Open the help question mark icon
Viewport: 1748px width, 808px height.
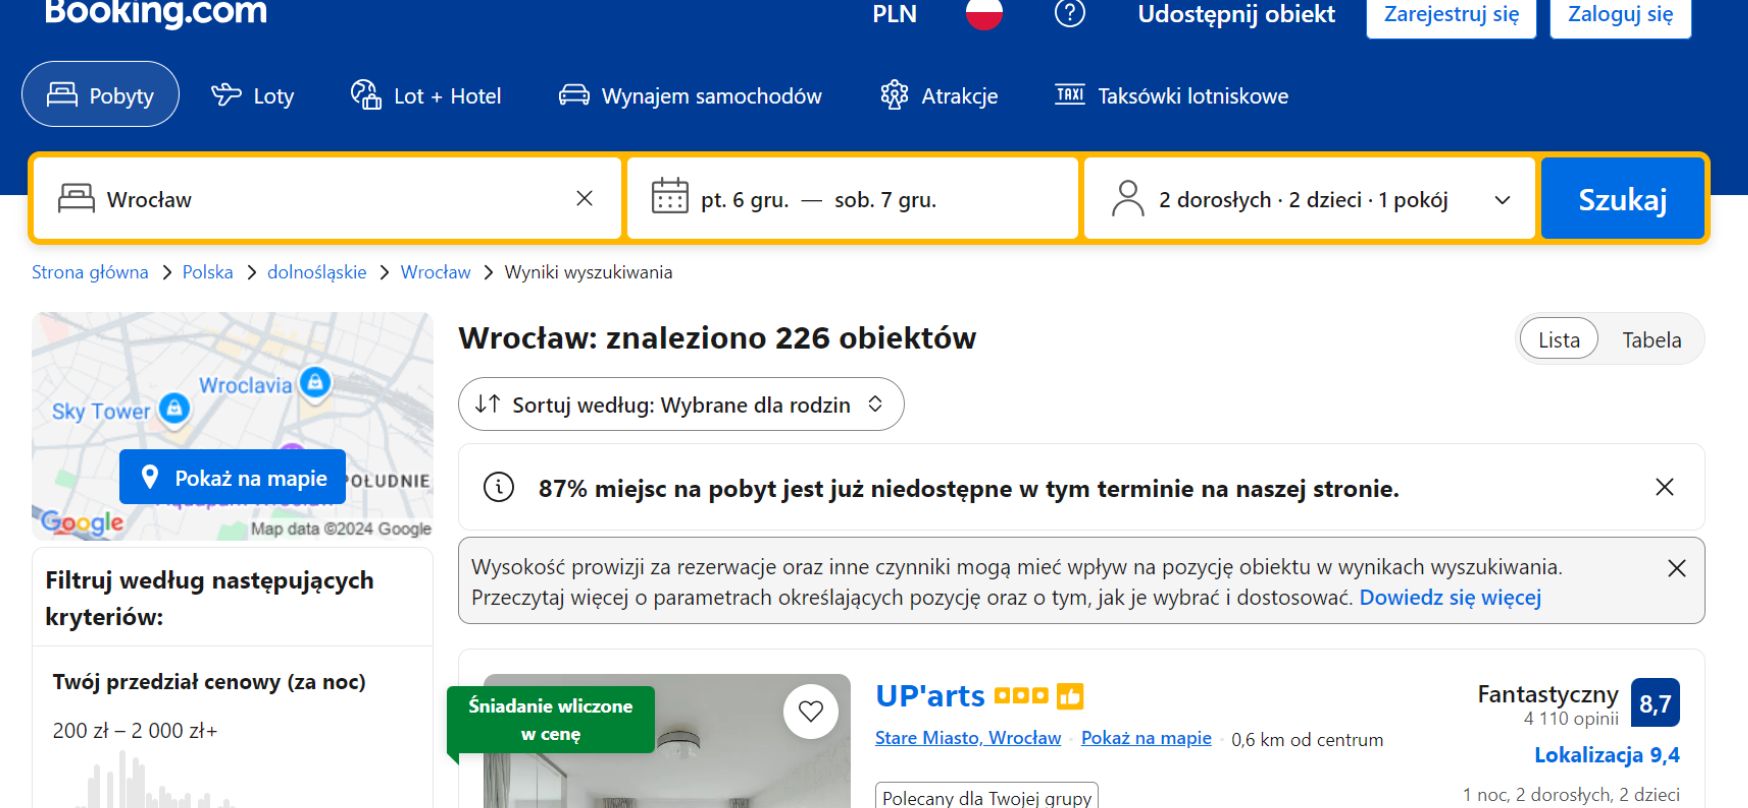pos(1070,14)
